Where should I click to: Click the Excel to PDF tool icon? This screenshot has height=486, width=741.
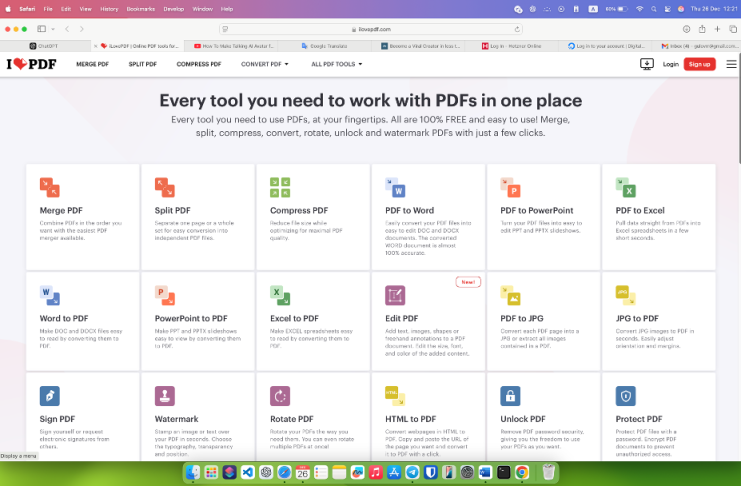point(280,295)
